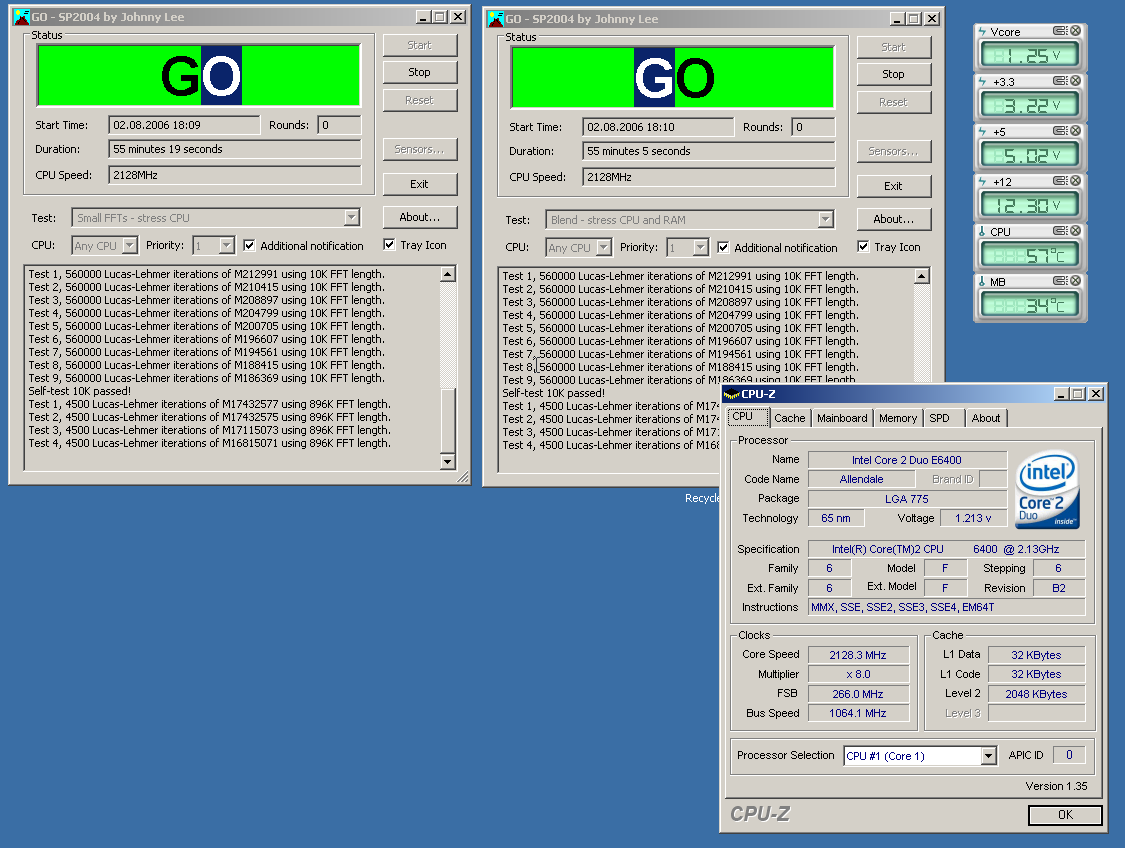1125x848 pixels.
Task: Click the magnet snap icon on +5 gadget
Action: pos(1060,131)
